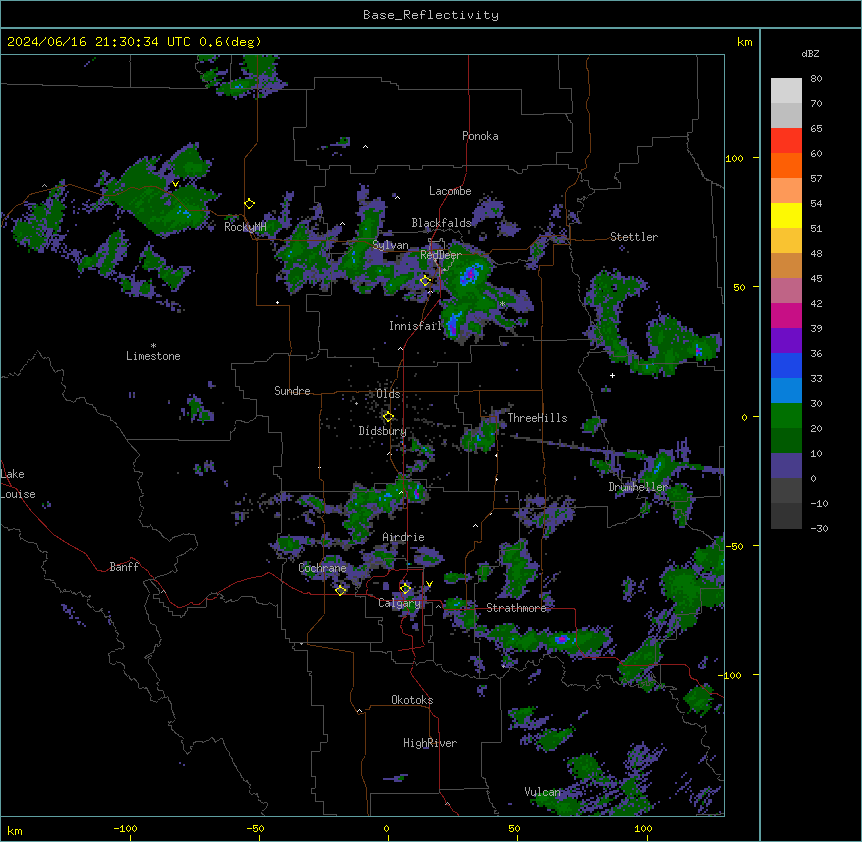Click the magenta storm core southeast of Strathmore
Image resolution: width=862 pixels, height=842 pixels.
(x=561, y=639)
